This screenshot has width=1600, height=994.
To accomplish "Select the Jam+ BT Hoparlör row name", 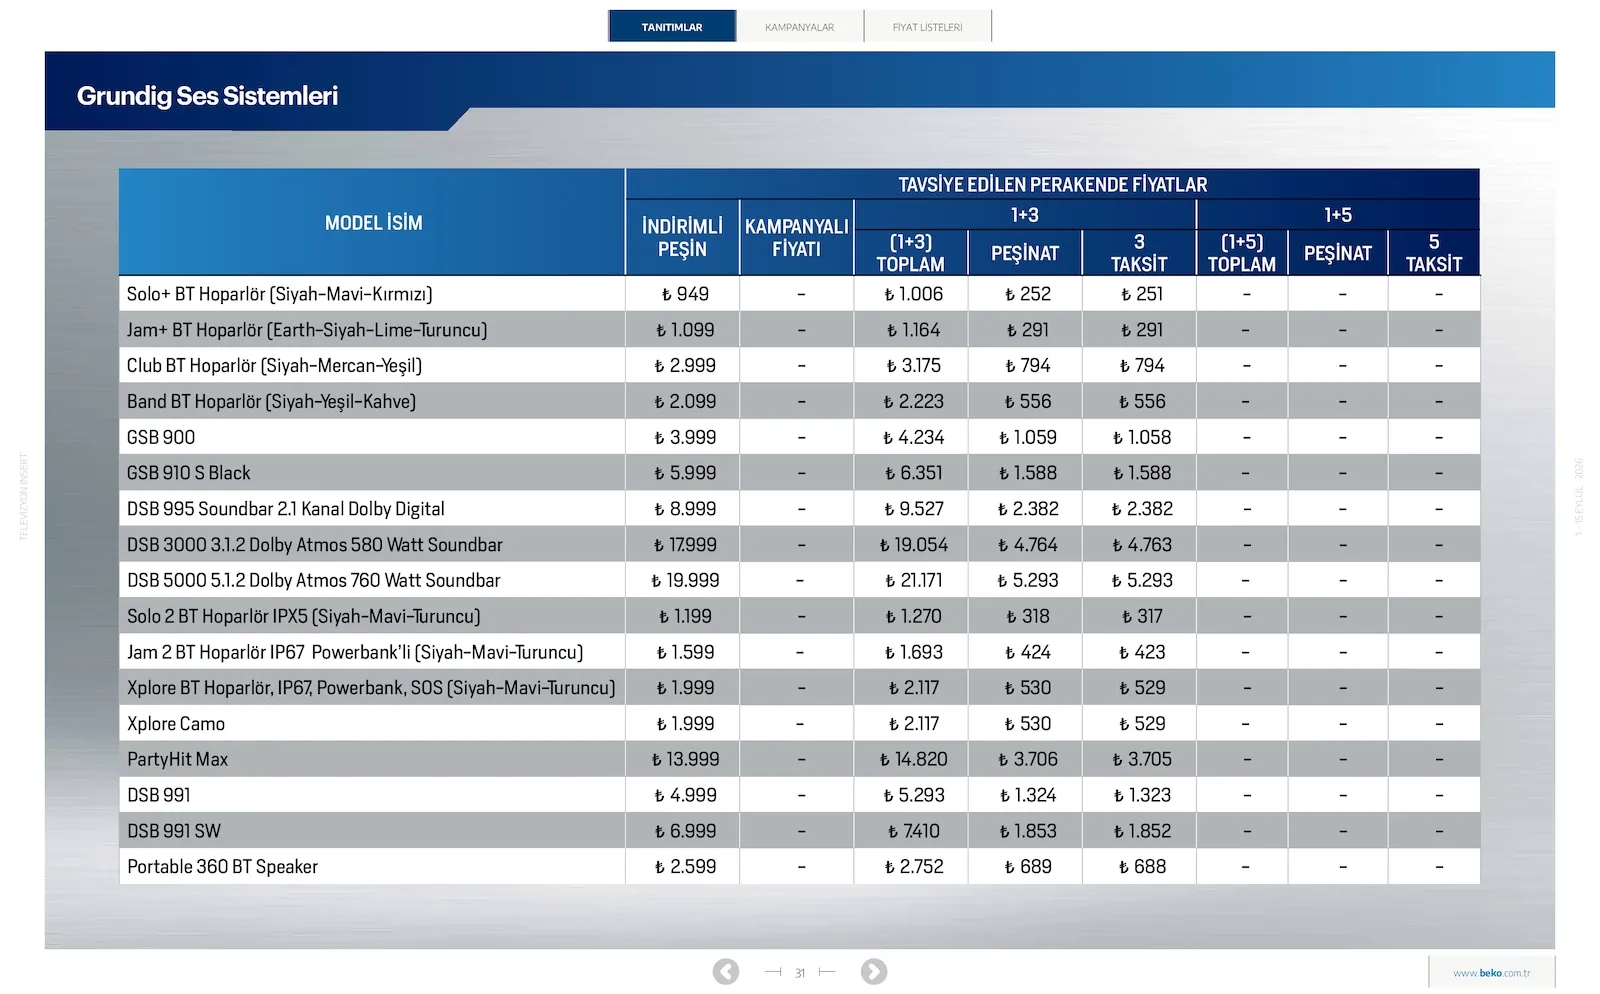I will coord(307,330).
